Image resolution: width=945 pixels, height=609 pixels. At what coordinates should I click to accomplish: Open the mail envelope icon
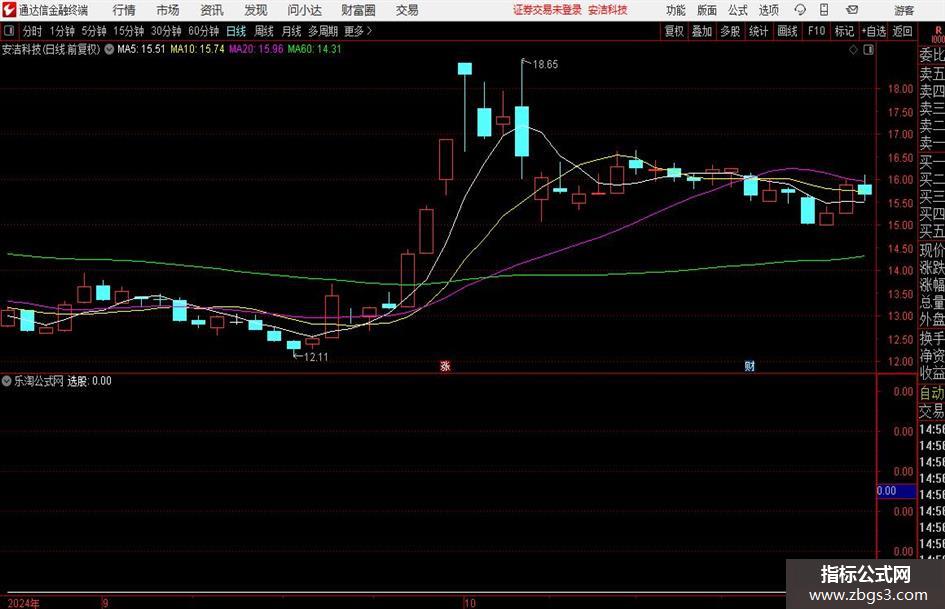click(852, 10)
